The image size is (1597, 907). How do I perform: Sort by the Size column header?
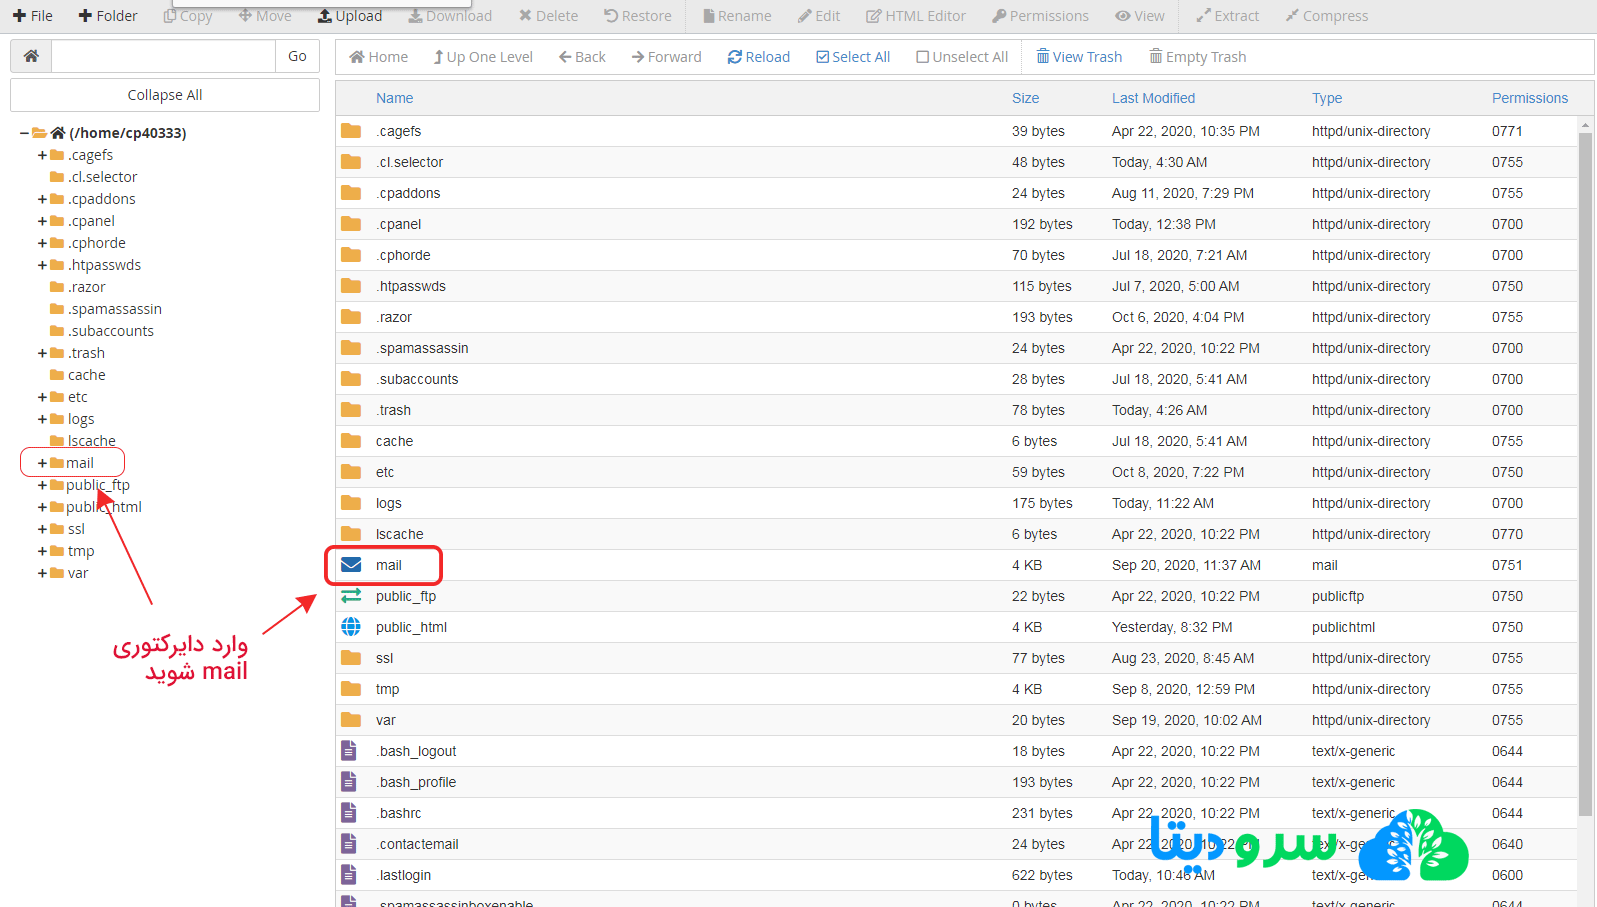tap(1025, 98)
